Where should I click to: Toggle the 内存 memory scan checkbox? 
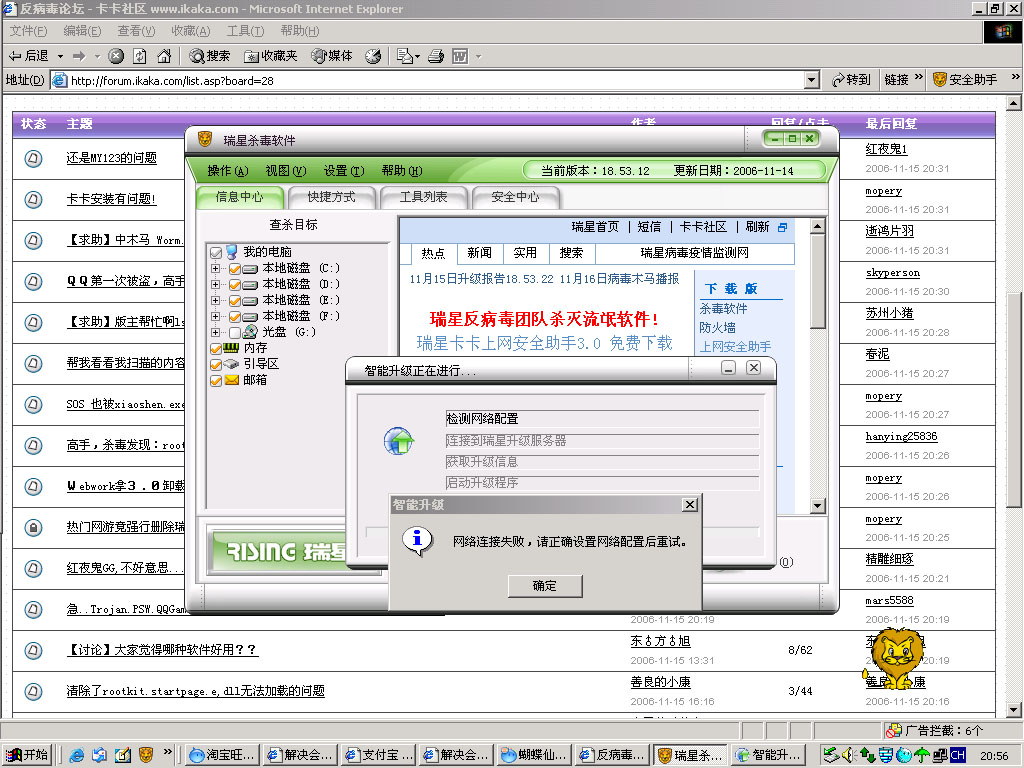click(x=216, y=348)
